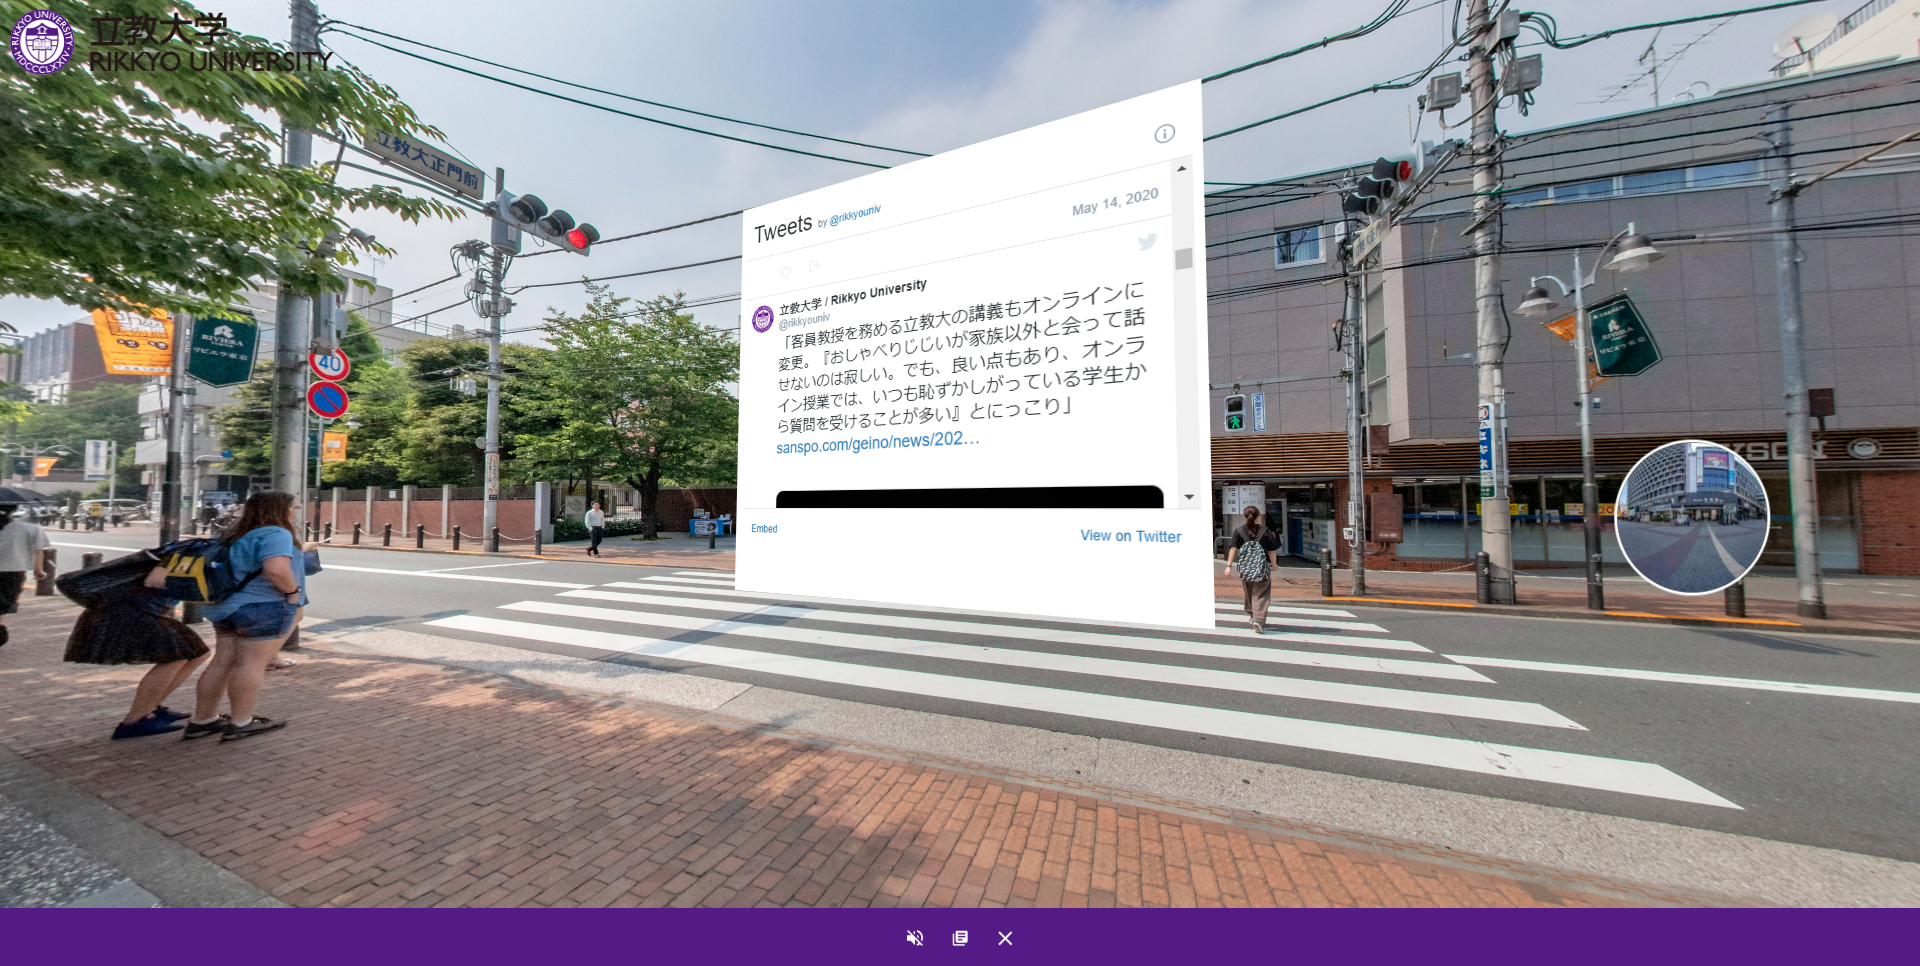Click the heart like icon on the tweet
The height and width of the screenshot is (966, 1920).
point(785,271)
